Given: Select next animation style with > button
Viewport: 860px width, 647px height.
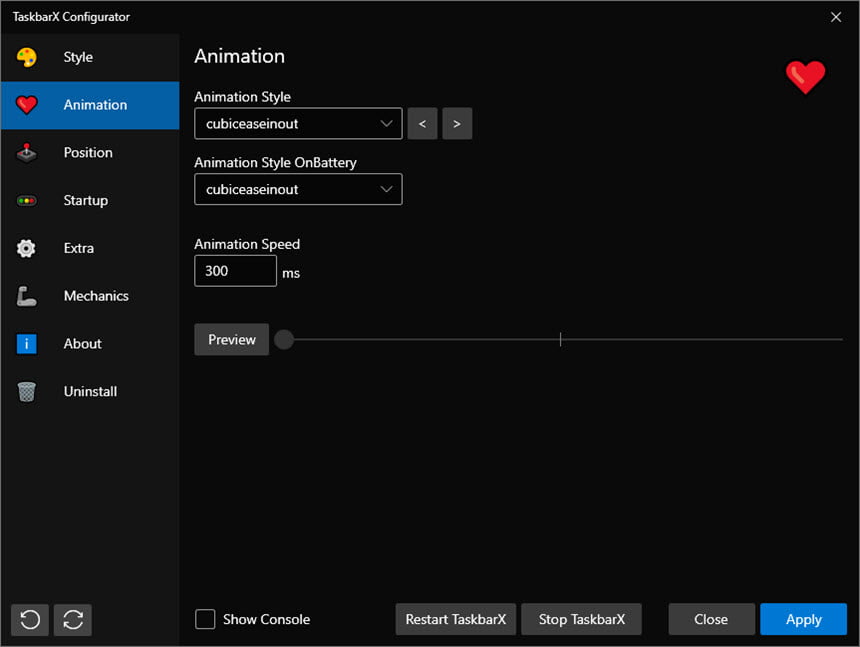Looking at the screenshot, I should coord(457,123).
